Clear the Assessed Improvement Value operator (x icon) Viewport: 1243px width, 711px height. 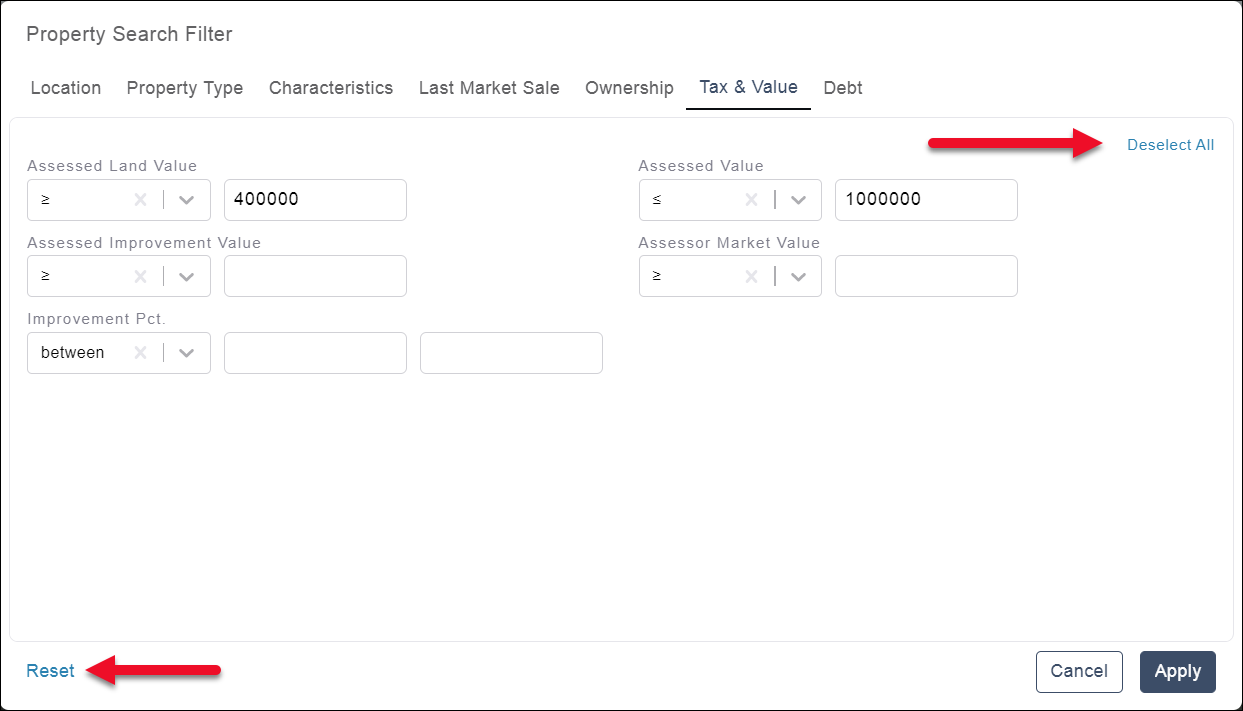coord(141,276)
